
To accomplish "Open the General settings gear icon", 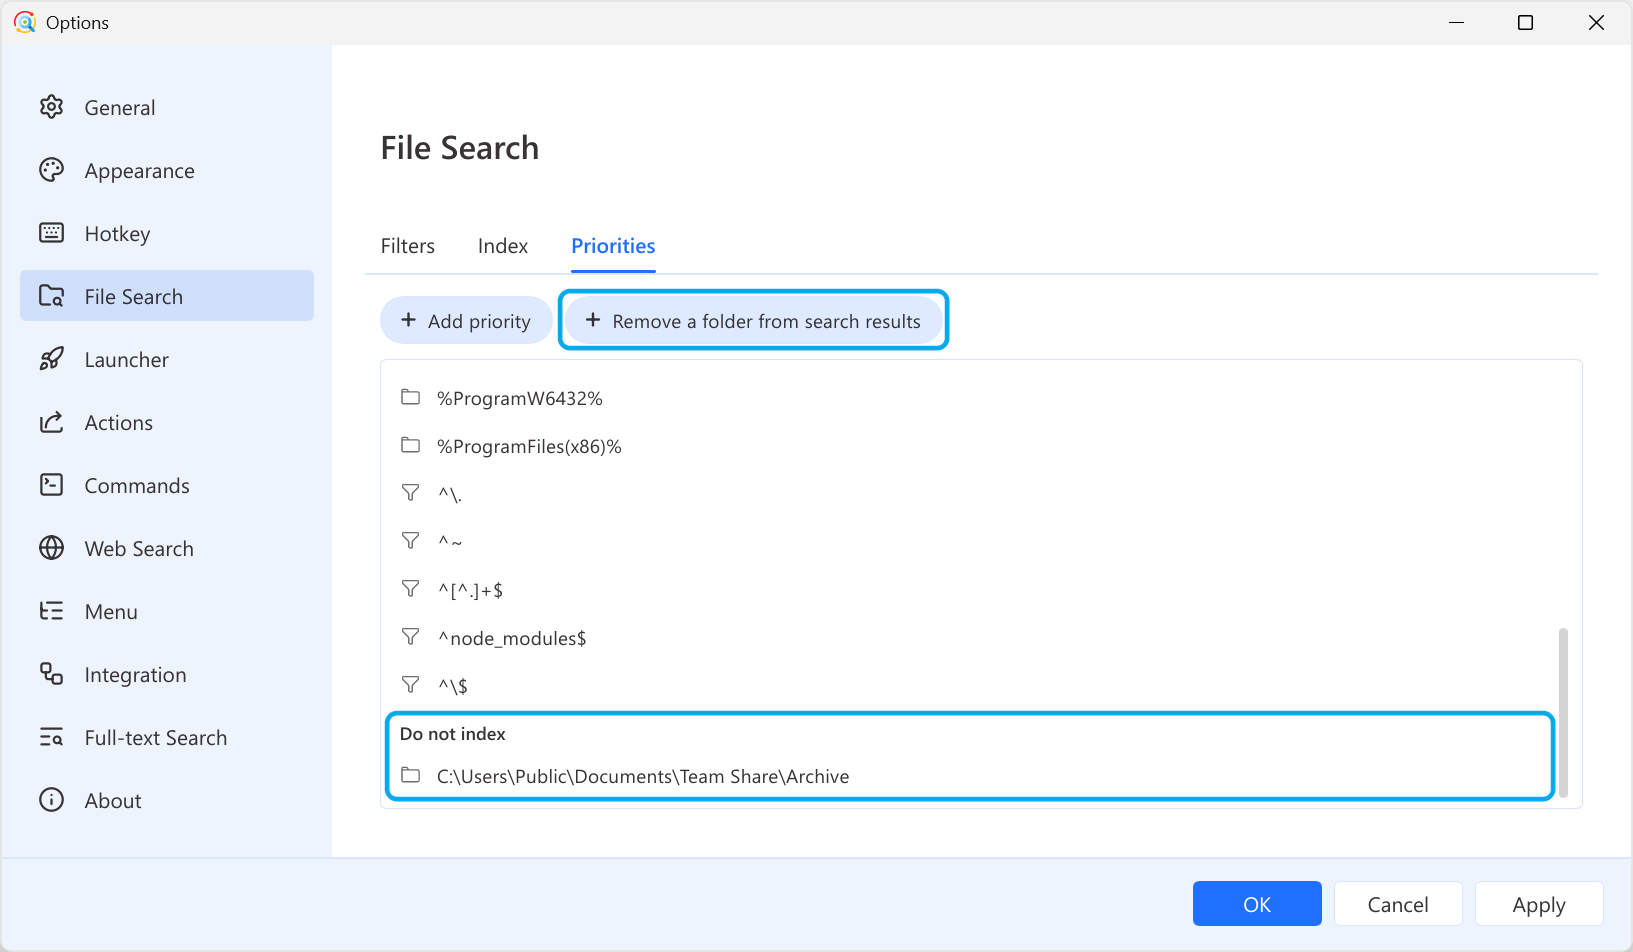I will pyautogui.click(x=51, y=107).
